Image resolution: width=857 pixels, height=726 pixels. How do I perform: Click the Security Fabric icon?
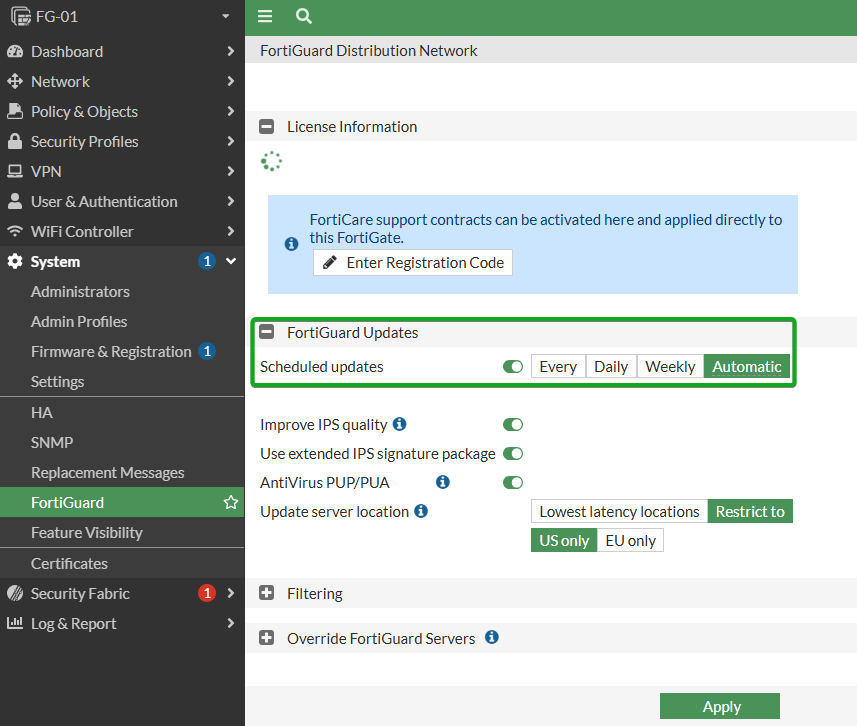pos(15,593)
